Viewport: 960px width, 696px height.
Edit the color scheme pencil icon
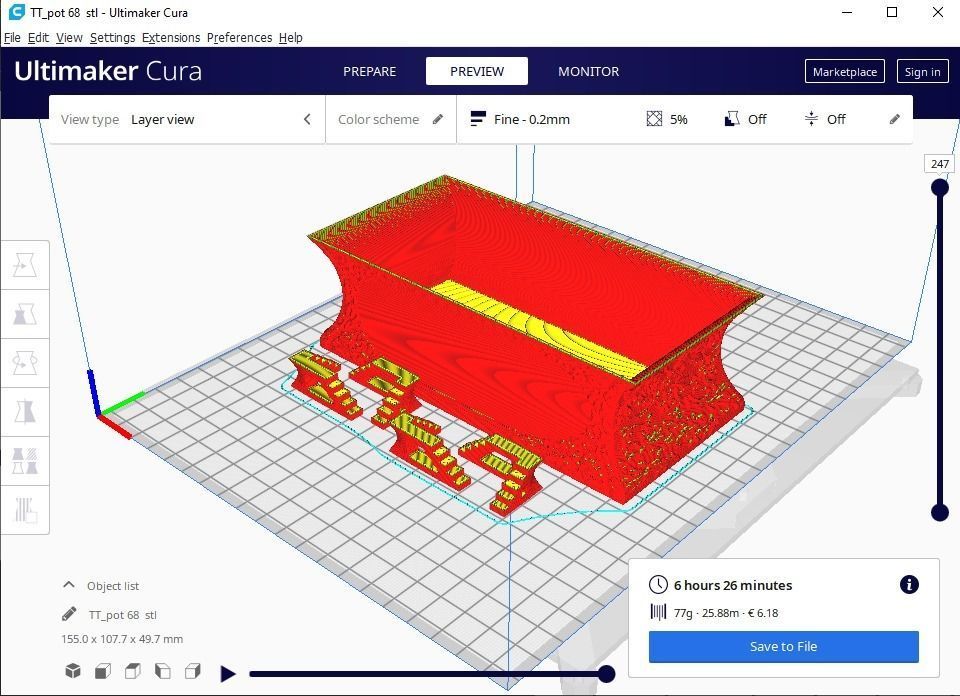click(438, 119)
